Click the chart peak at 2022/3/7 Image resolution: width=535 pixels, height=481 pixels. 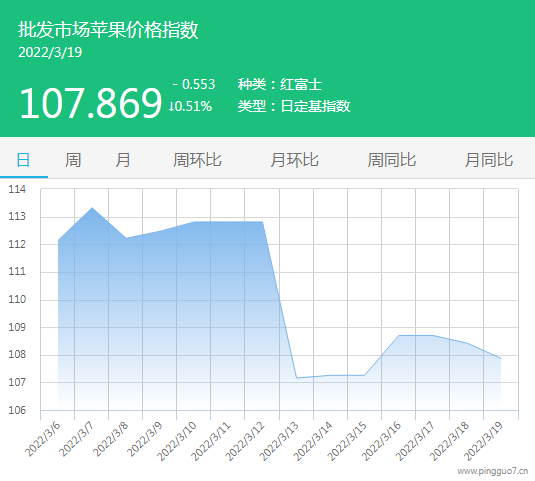click(x=92, y=208)
